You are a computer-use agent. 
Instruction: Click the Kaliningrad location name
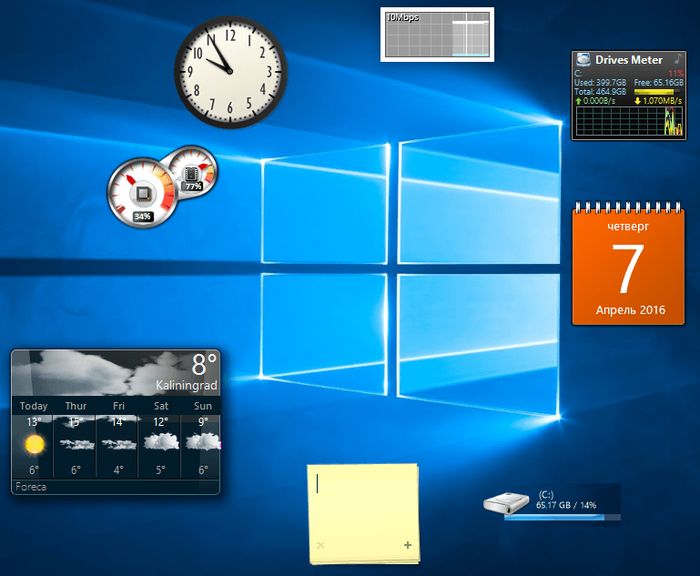[x=186, y=385]
